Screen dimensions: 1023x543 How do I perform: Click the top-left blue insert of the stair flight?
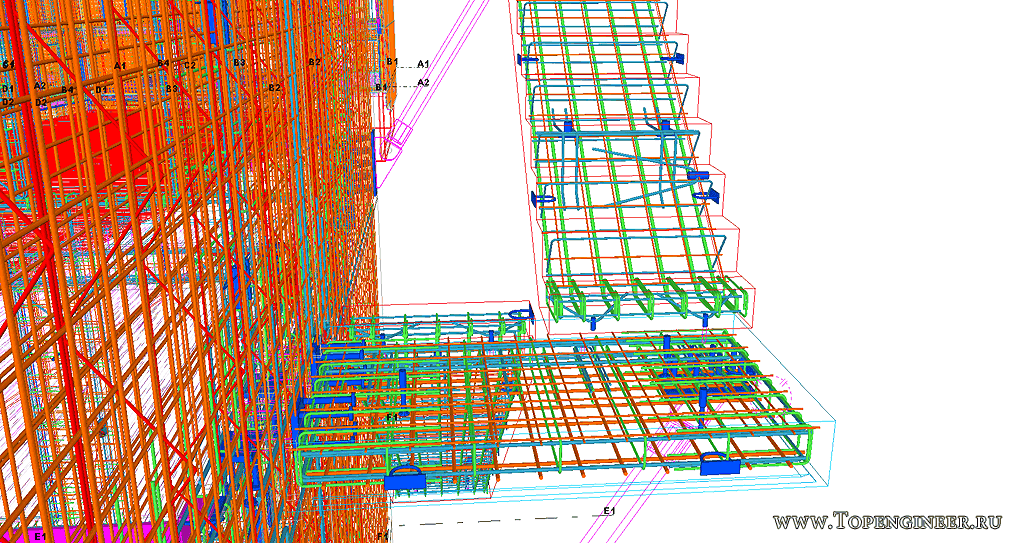click(526, 61)
